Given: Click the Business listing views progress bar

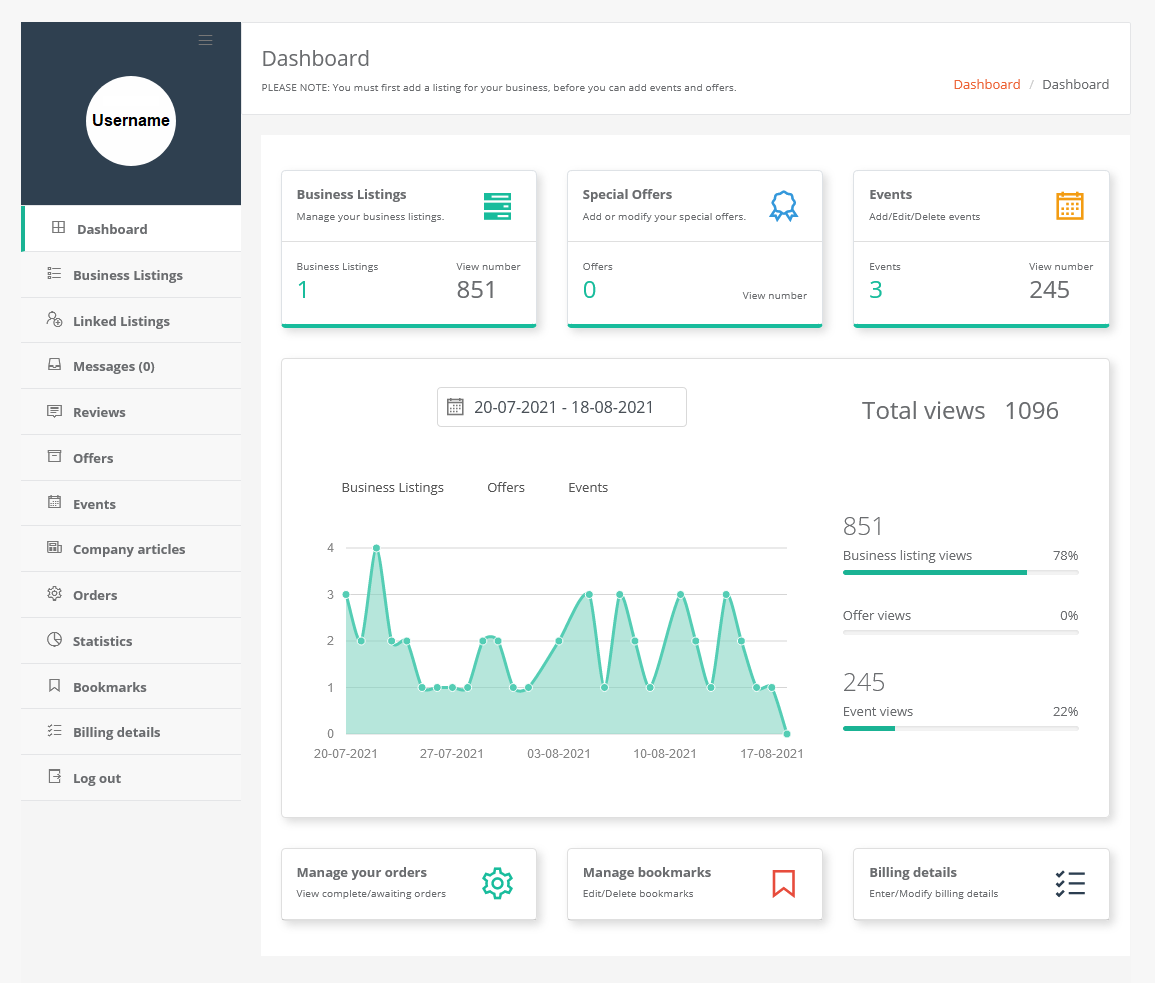Looking at the screenshot, I should (961, 573).
